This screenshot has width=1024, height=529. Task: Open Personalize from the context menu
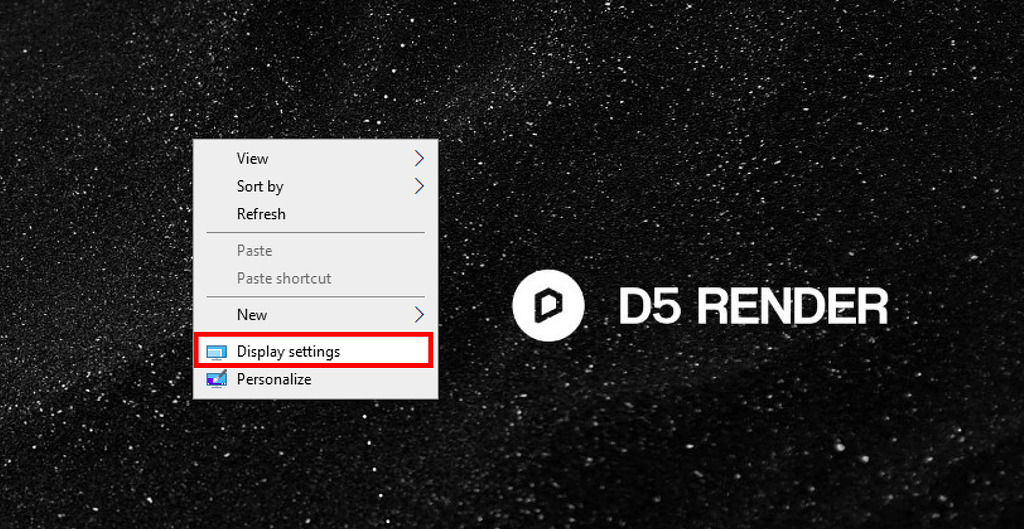[x=274, y=380]
